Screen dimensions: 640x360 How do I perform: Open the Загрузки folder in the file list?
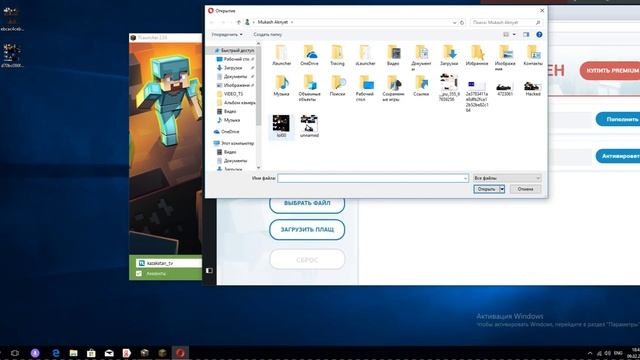449,56
